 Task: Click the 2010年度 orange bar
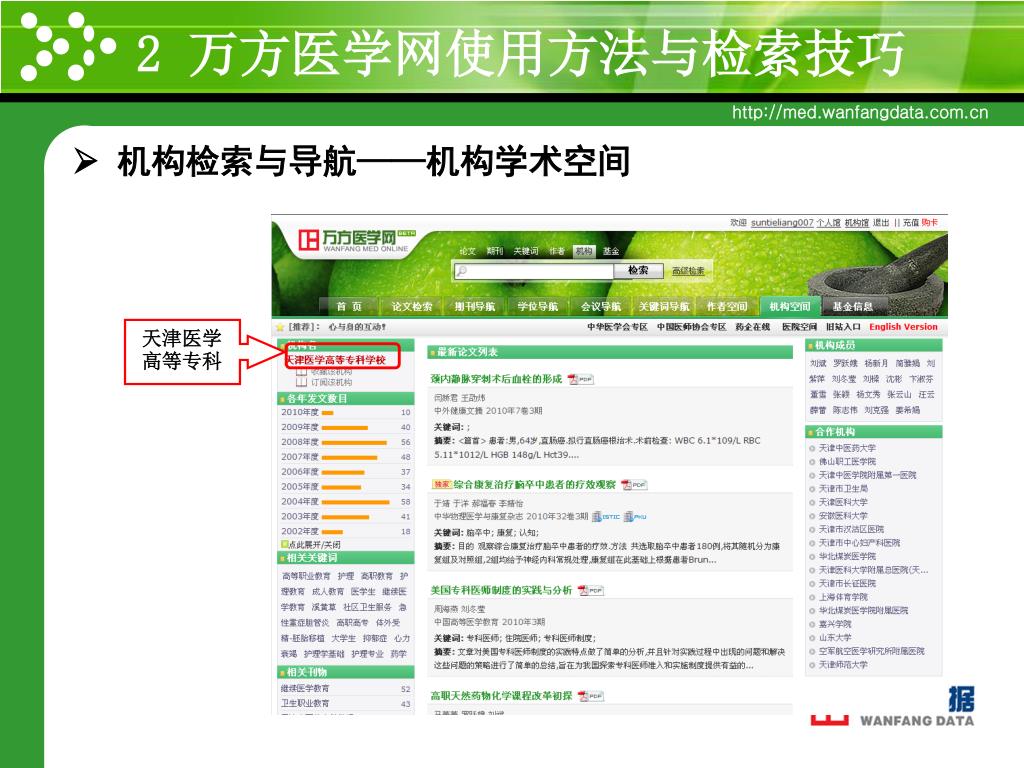pyautogui.click(x=328, y=412)
